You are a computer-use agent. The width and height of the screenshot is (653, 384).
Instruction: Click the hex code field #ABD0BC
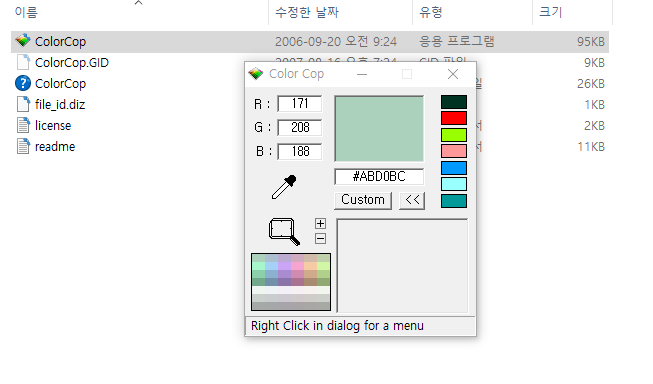pos(379,177)
